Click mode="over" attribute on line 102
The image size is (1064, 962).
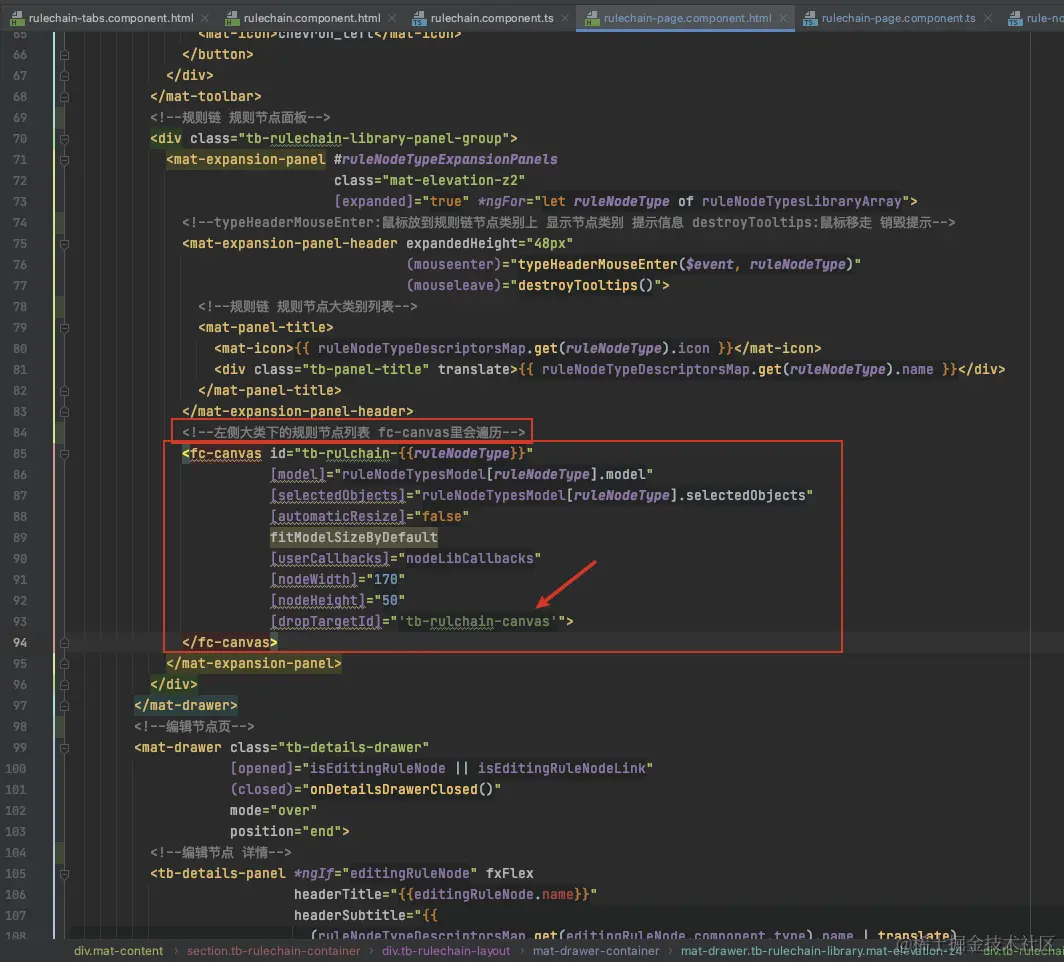click(273, 811)
